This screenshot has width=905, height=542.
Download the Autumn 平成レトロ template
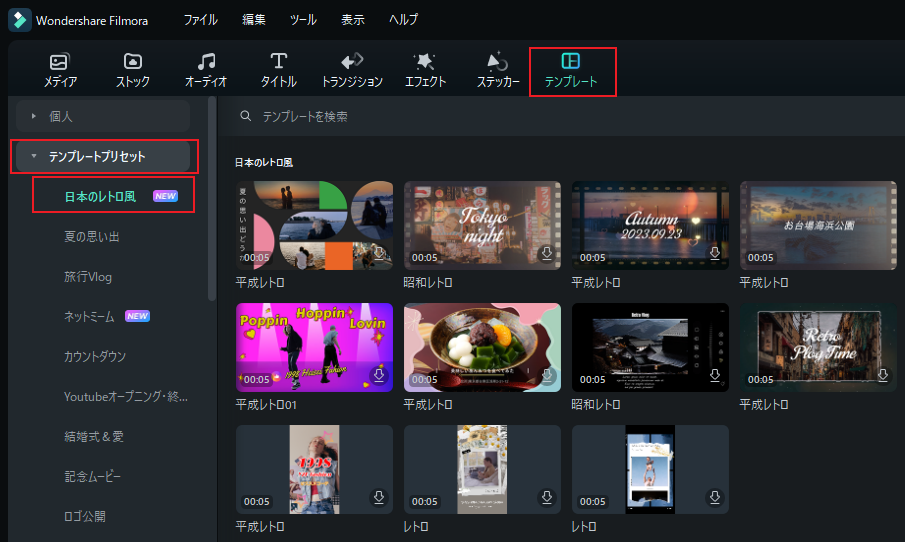715,254
